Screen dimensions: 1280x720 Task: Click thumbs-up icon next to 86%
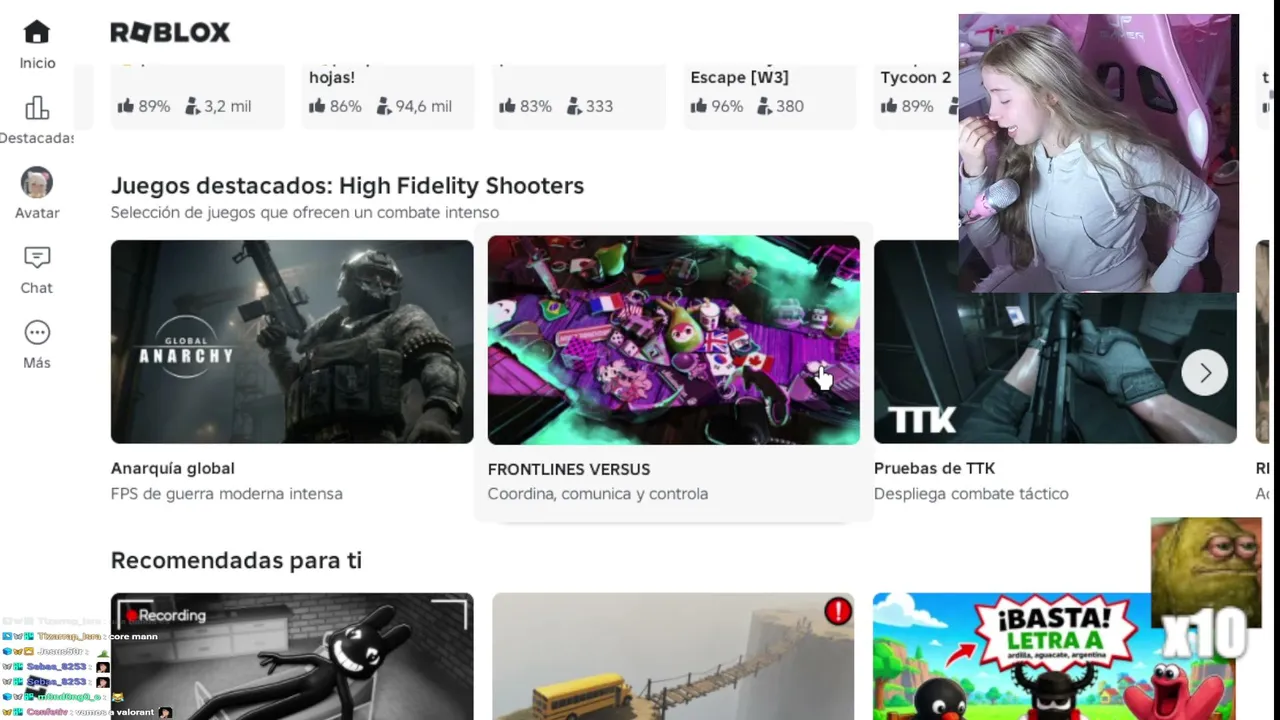317,106
